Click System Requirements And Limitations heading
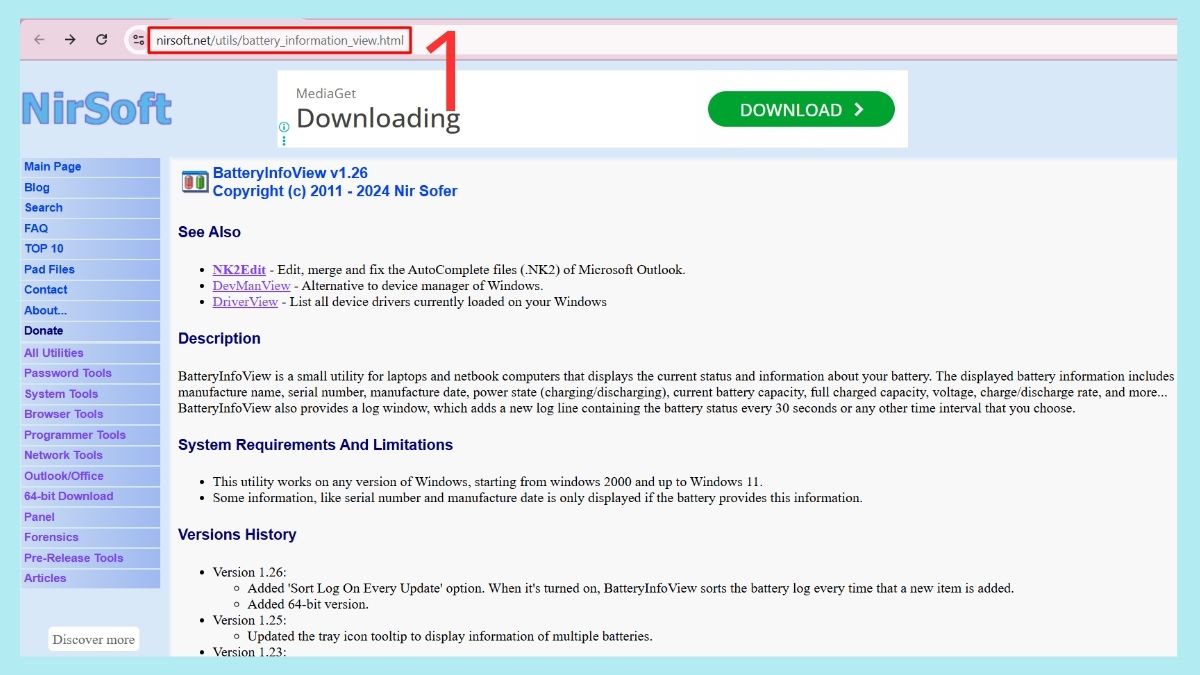 click(x=315, y=445)
